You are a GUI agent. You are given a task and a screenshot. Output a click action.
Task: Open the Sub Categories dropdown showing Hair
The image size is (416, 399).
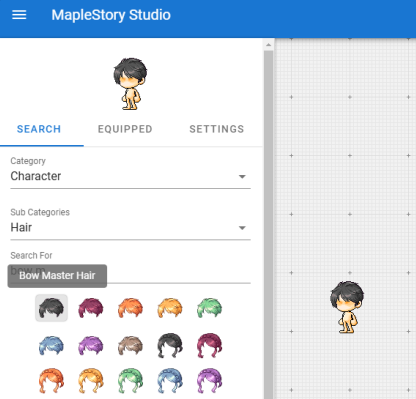[130, 227]
